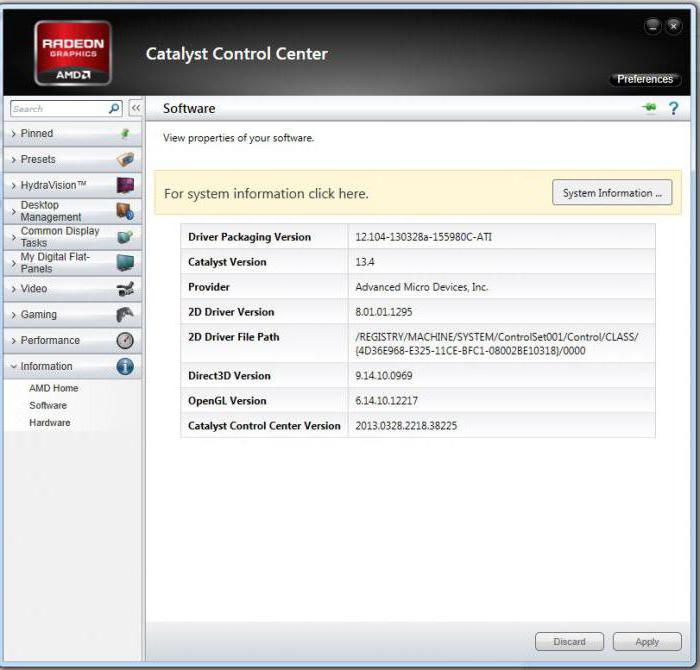Click the My Digital Flat-Panels monitor icon

pos(125,262)
